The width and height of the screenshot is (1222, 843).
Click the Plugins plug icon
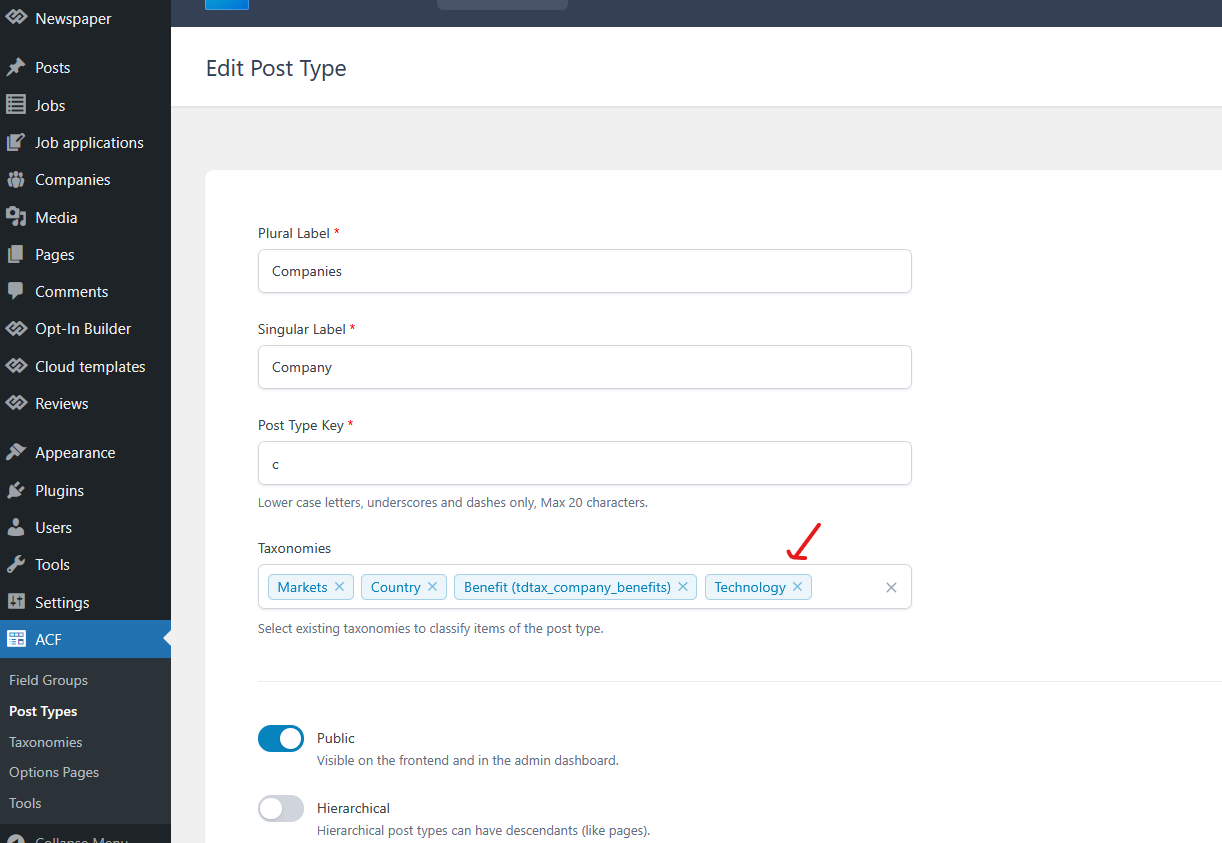click(16, 490)
